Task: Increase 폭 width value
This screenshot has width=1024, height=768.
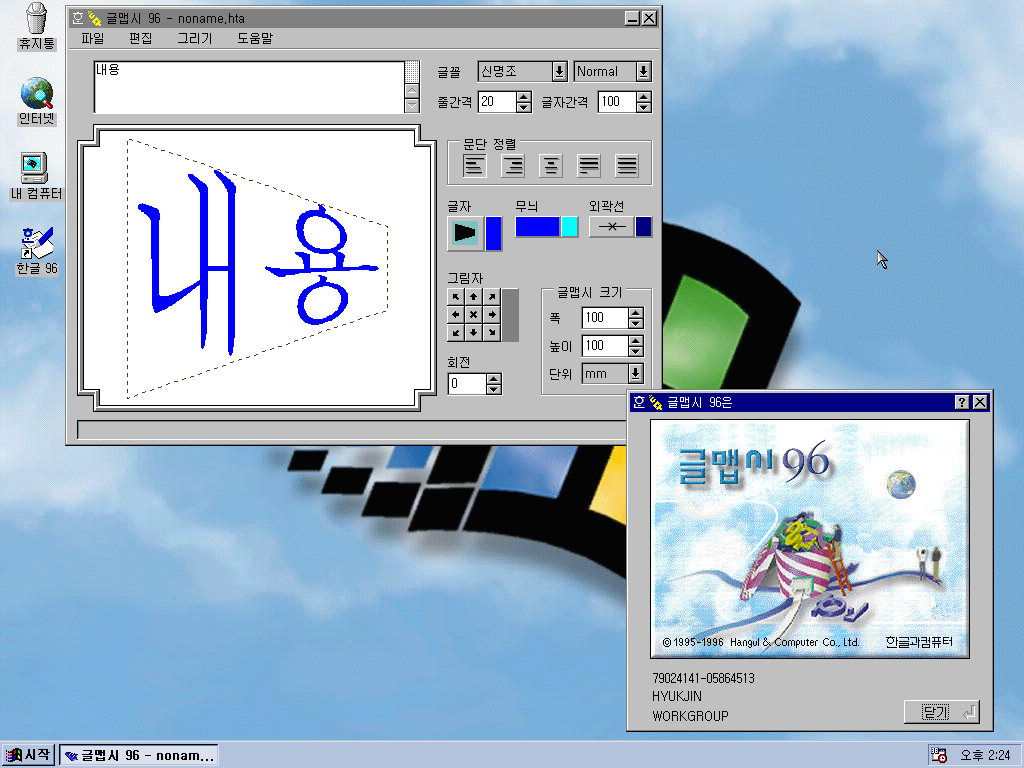Action: [636, 313]
